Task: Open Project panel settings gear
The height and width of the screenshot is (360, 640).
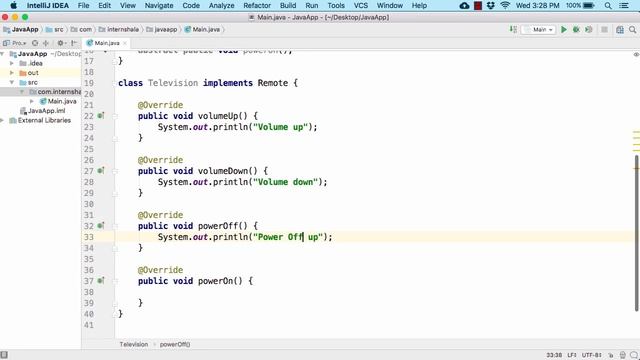Action: click(x=61, y=43)
